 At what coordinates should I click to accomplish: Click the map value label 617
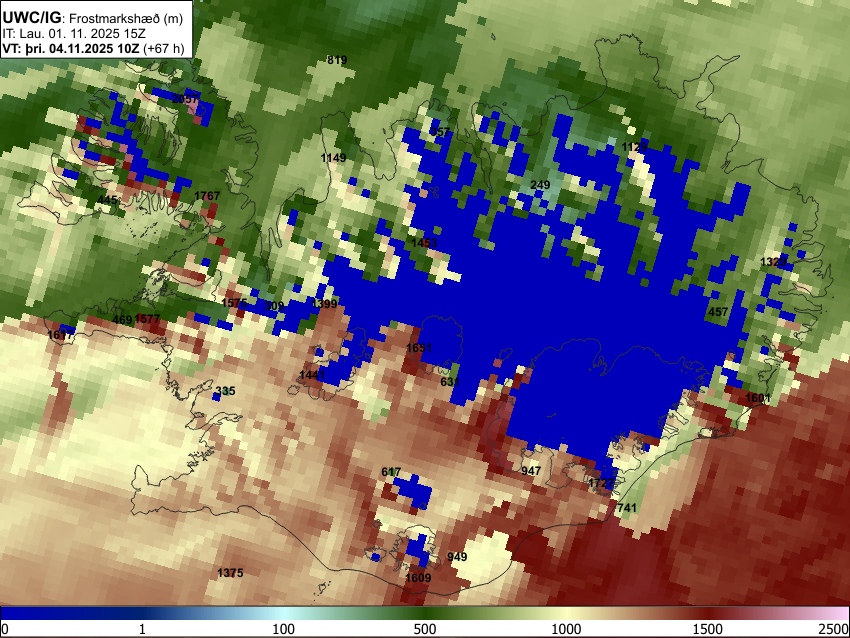pyautogui.click(x=391, y=472)
